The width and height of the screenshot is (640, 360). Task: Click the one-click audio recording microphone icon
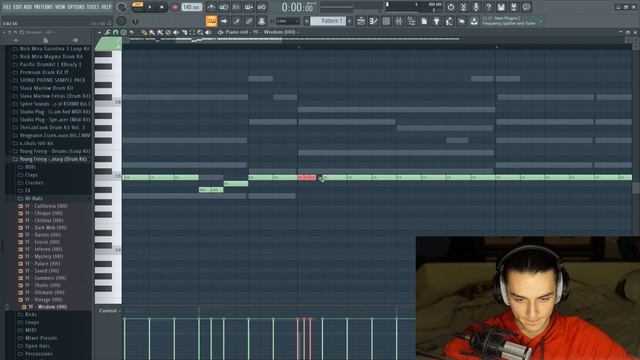[476, 7]
